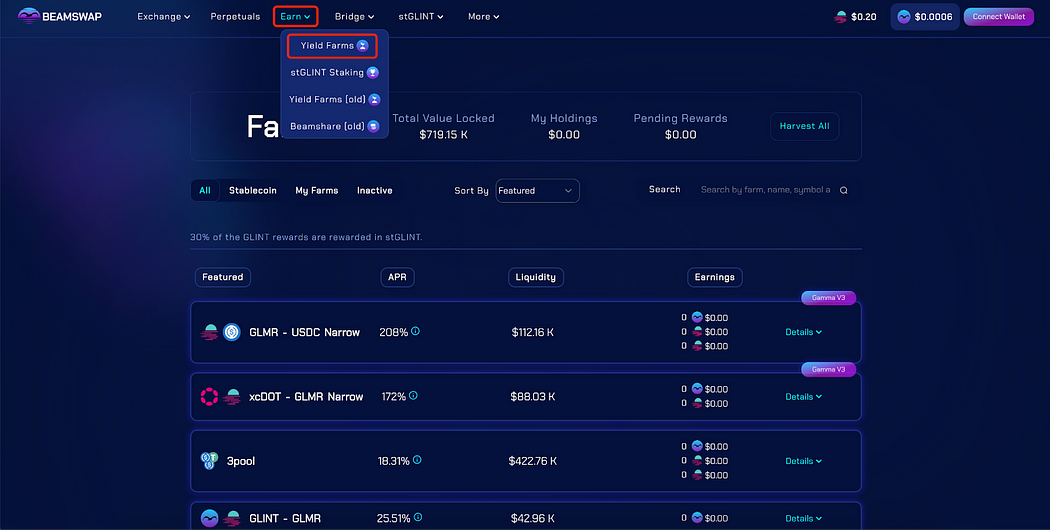This screenshot has height=530, width=1050.
Task: Click APR info icon for GLMR - USDC Narrow
Action: 415,331
